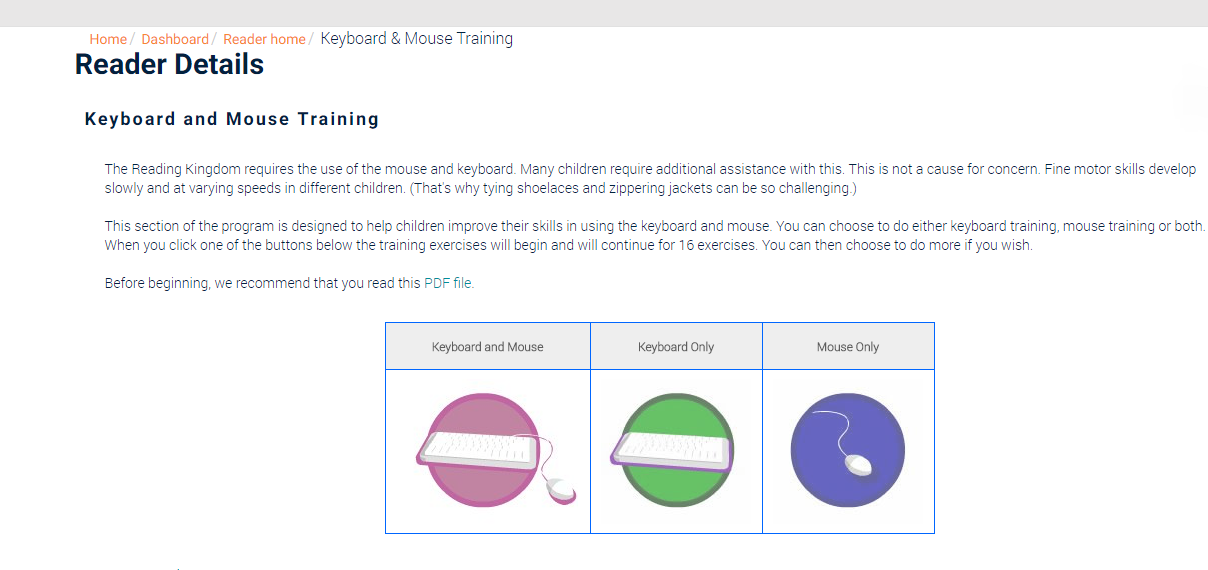Click the Keyboard and Mouse Training section heading

(232, 119)
